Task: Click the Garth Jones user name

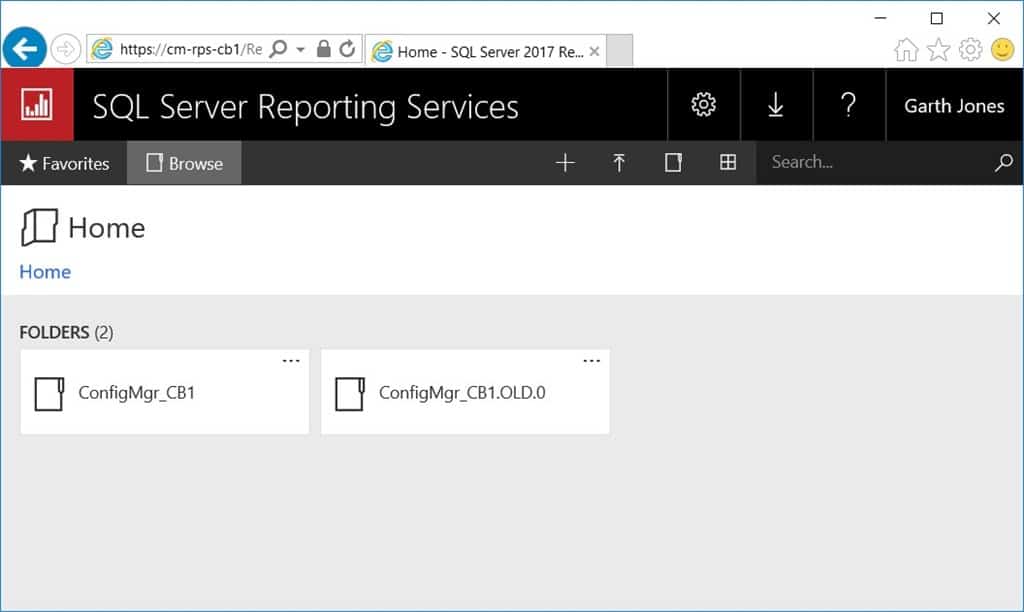Action: (x=954, y=106)
